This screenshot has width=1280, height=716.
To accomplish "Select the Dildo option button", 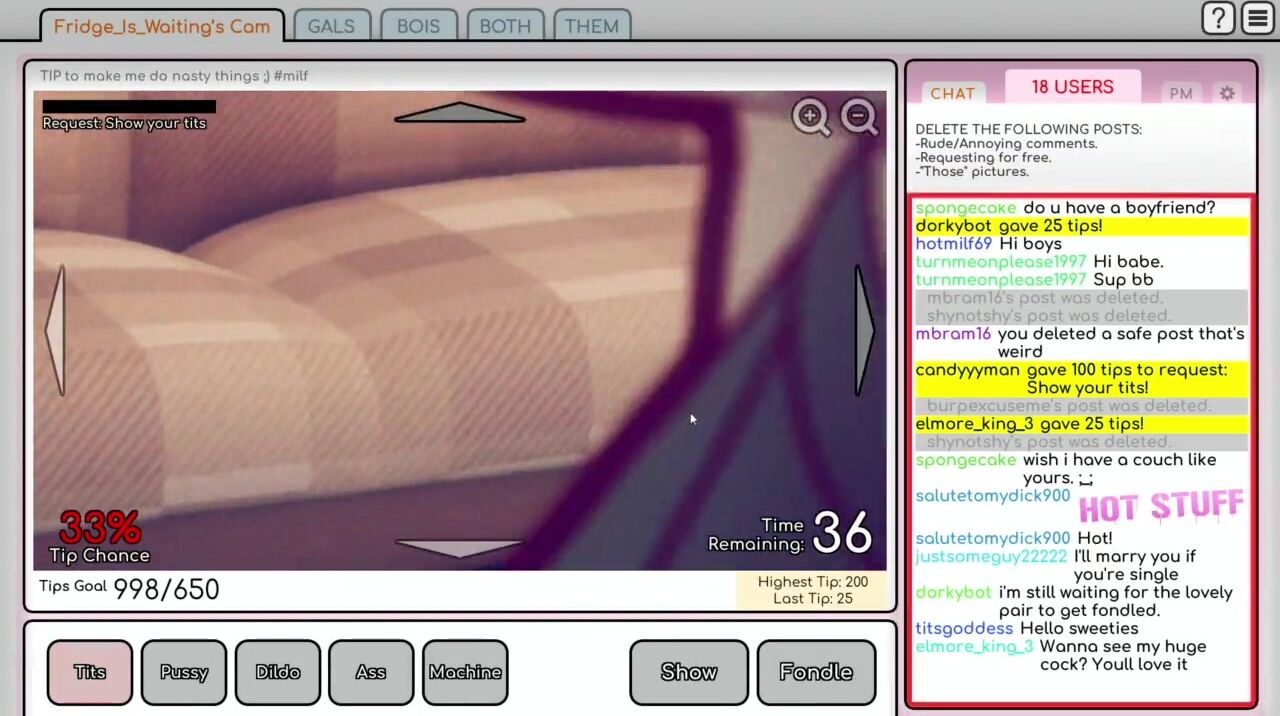I will pyautogui.click(x=278, y=672).
